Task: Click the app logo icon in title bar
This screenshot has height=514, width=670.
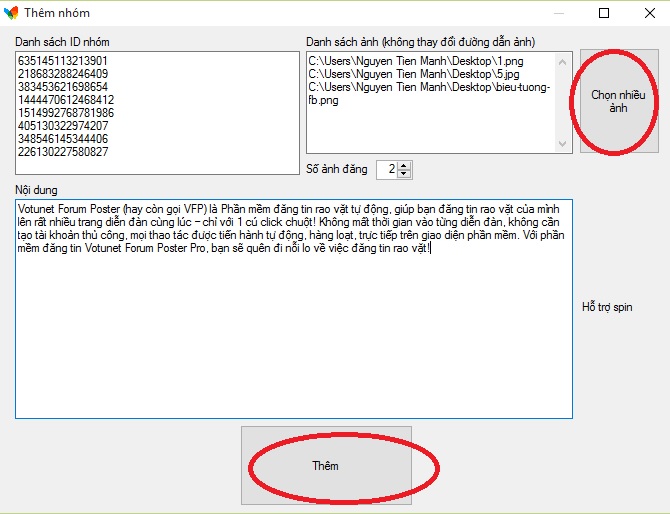Action: click(12, 13)
